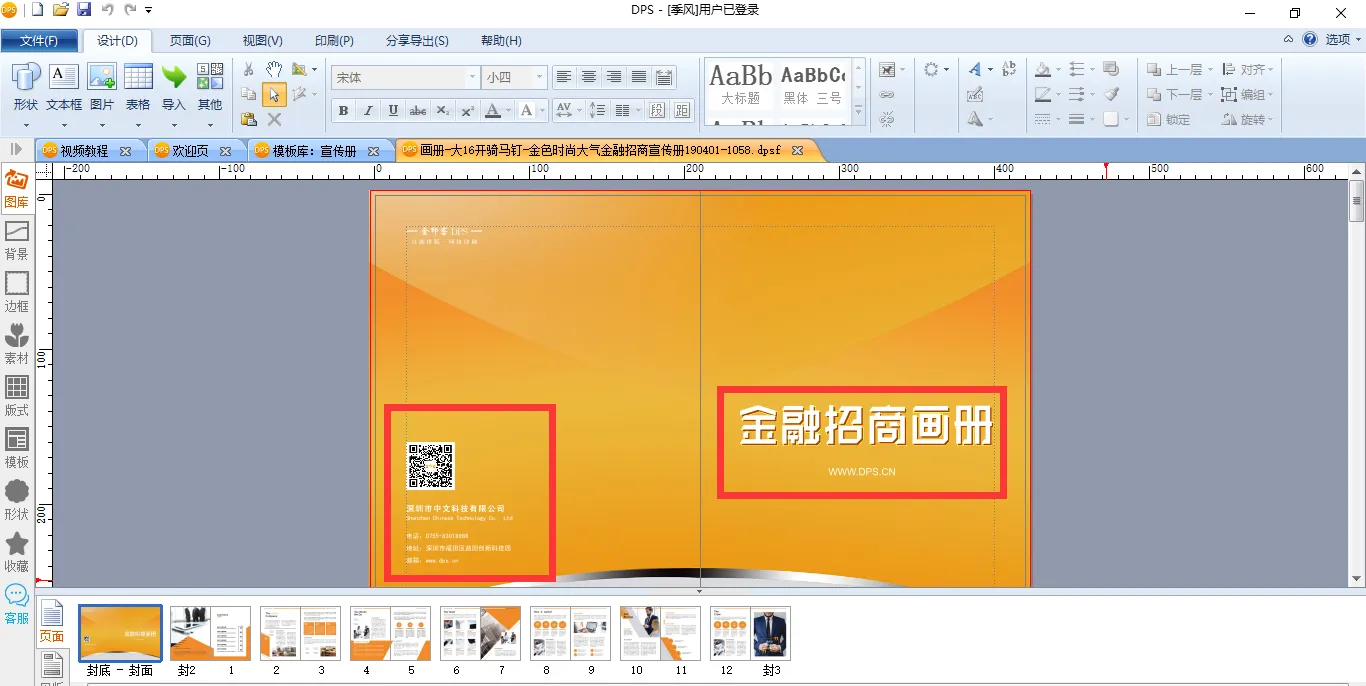The height and width of the screenshot is (686, 1366).
Task: Switch to the 分享导出(S) ribbon tab
Action: (x=417, y=41)
